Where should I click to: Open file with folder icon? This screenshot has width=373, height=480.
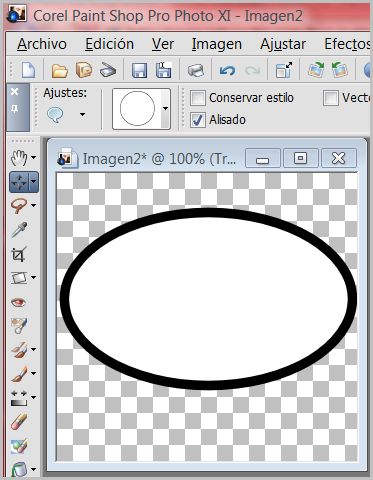tap(60, 70)
